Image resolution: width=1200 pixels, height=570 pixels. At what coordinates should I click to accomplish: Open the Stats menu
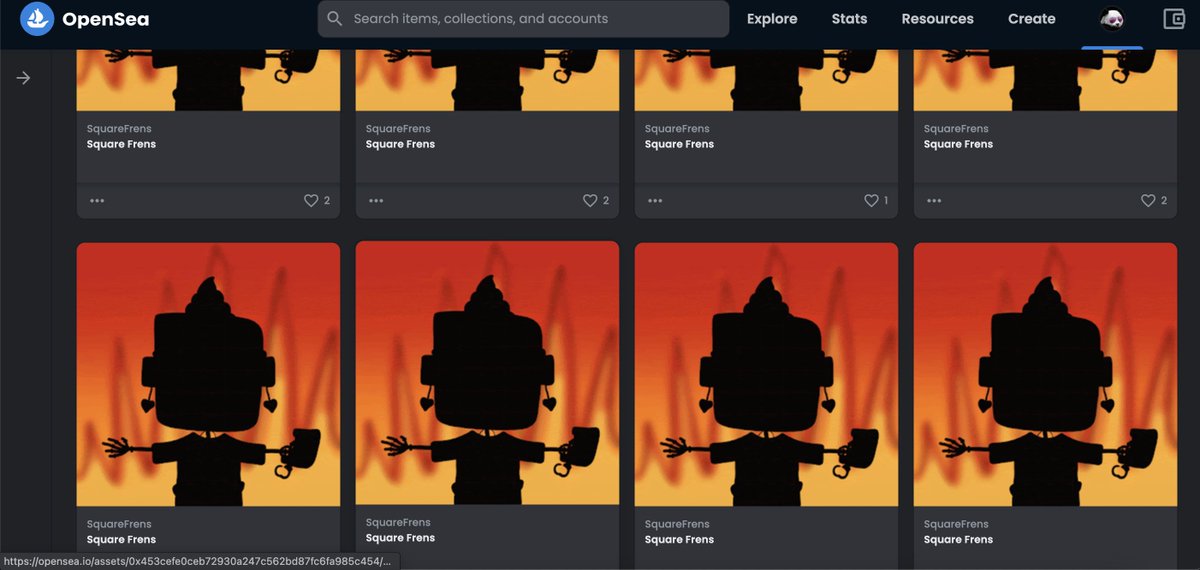pos(849,19)
